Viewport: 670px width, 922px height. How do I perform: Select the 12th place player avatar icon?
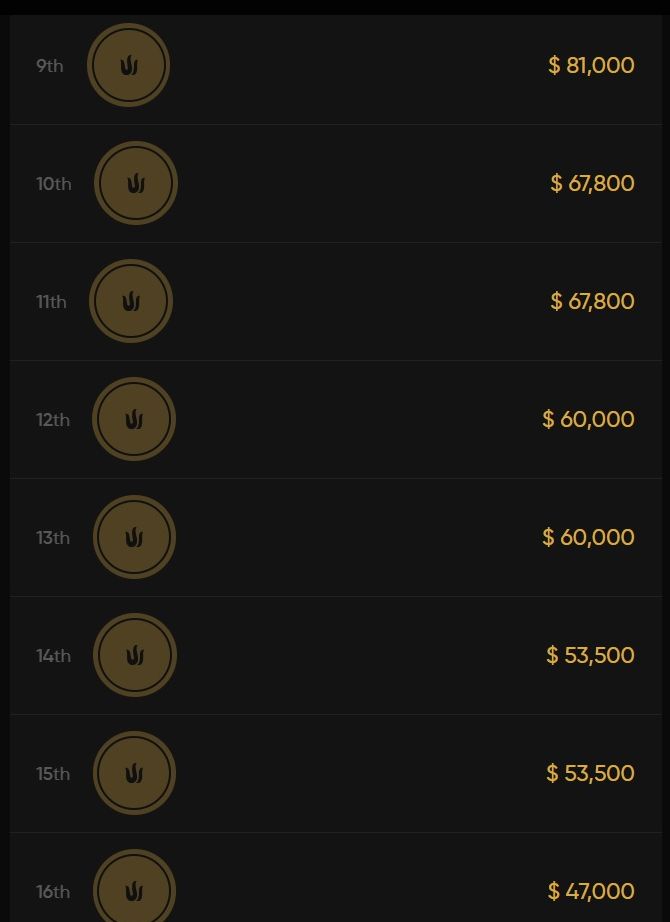tap(134, 420)
